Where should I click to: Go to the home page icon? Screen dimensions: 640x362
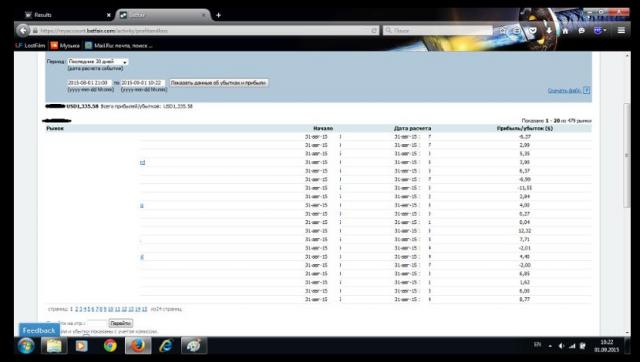(565, 30)
